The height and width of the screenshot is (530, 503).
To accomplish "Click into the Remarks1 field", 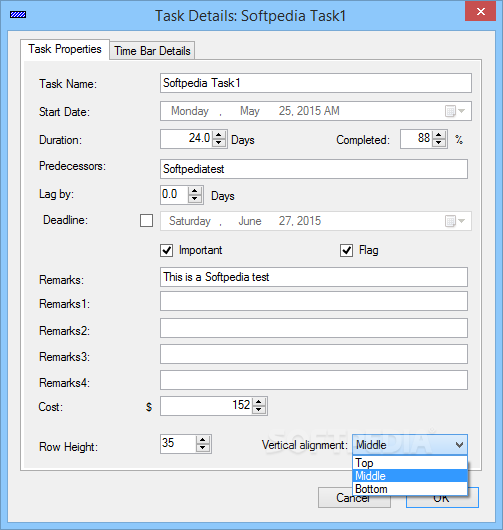I will (314, 302).
